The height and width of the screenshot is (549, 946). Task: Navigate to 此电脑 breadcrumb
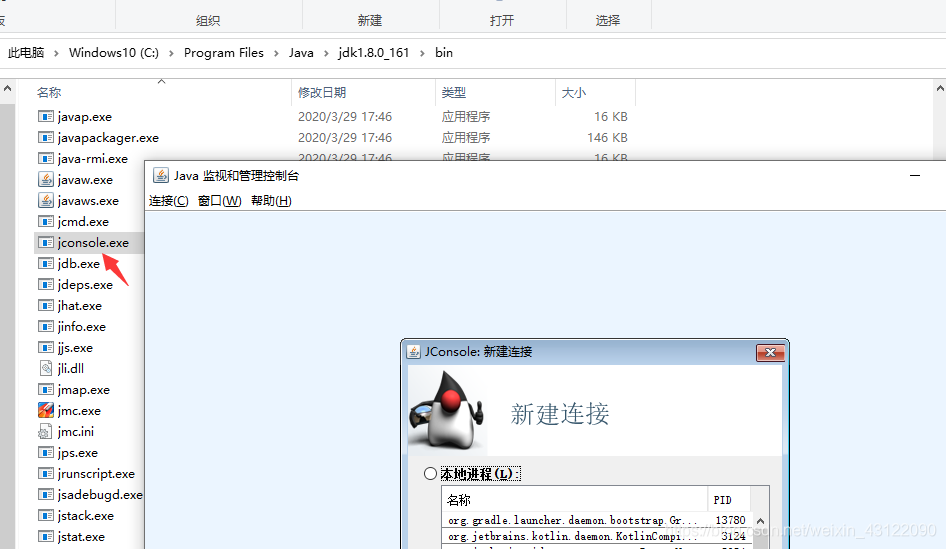(26, 53)
